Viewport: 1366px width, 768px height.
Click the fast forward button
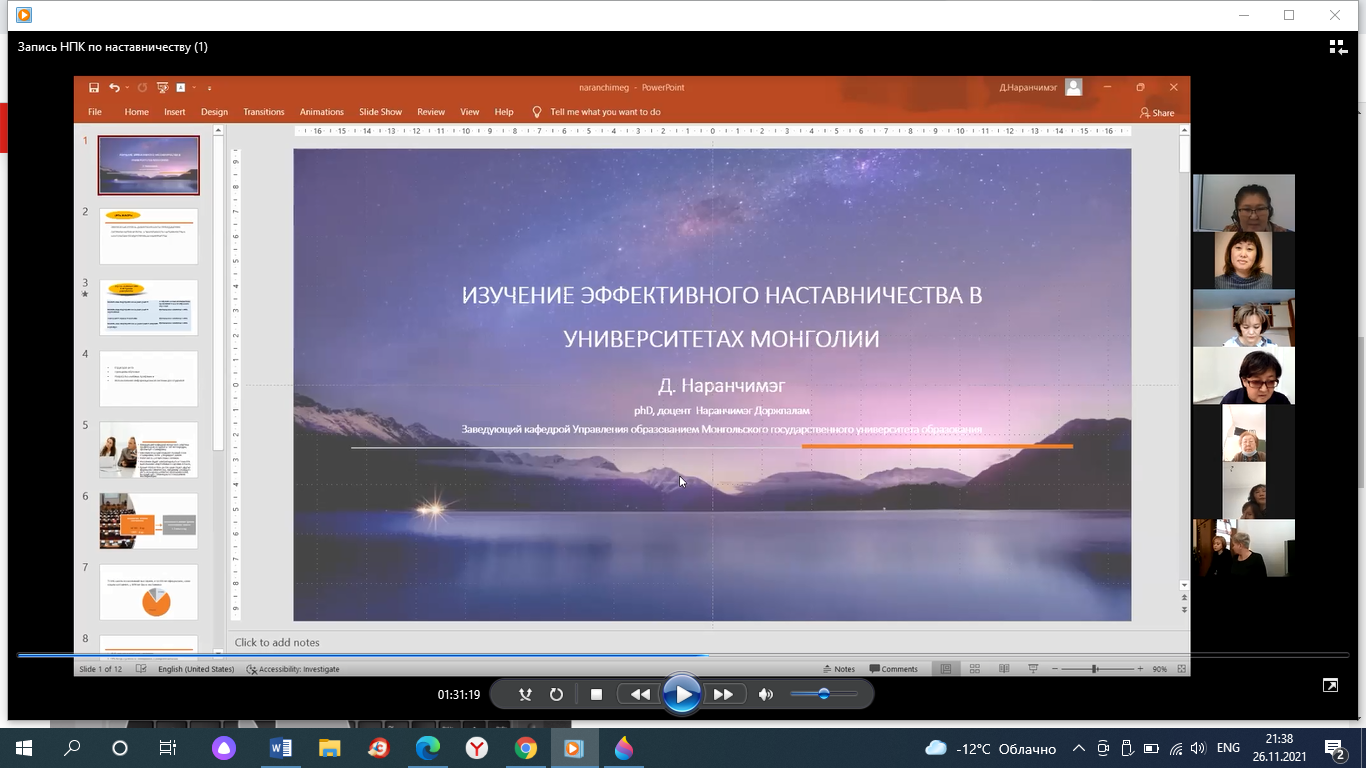(723, 694)
